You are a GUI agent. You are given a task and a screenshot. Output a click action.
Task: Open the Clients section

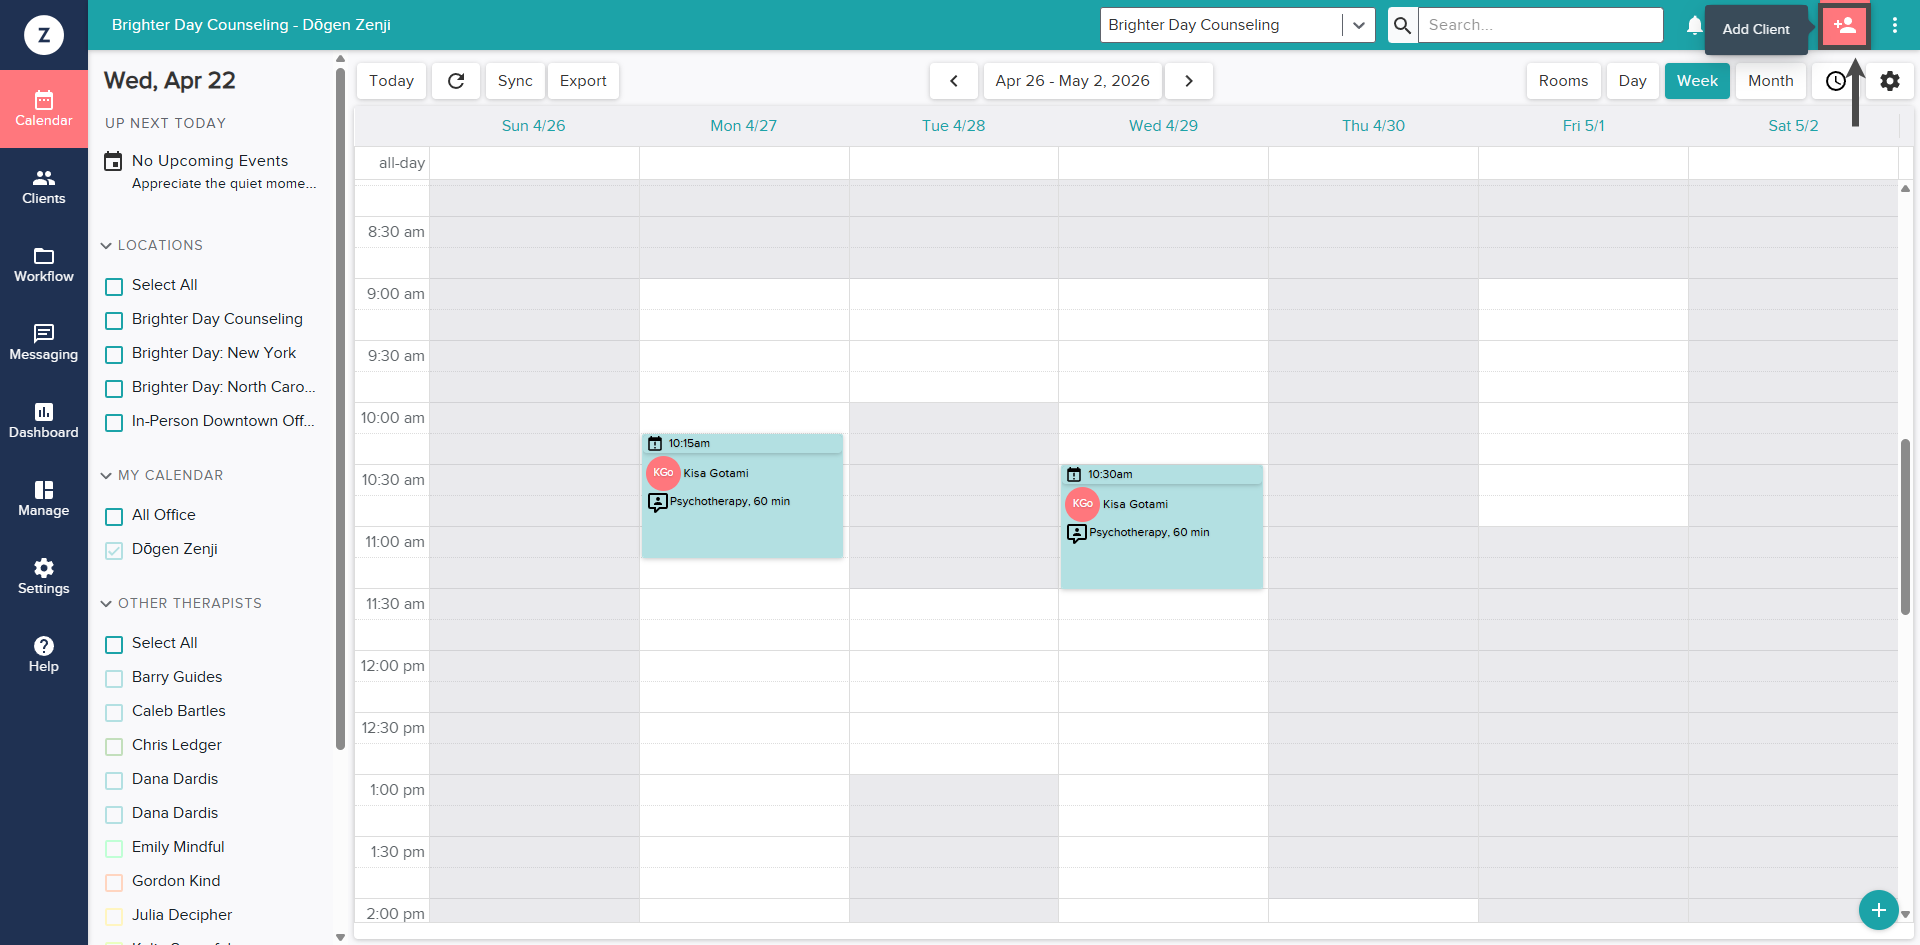[44, 187]
